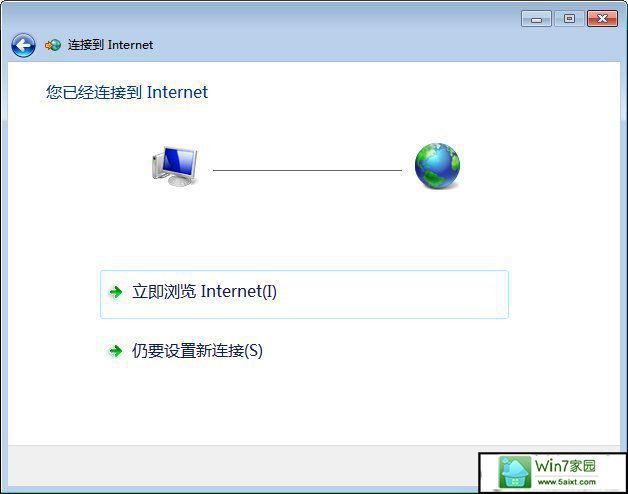Select the Earth globe icon

coord(437,166)
